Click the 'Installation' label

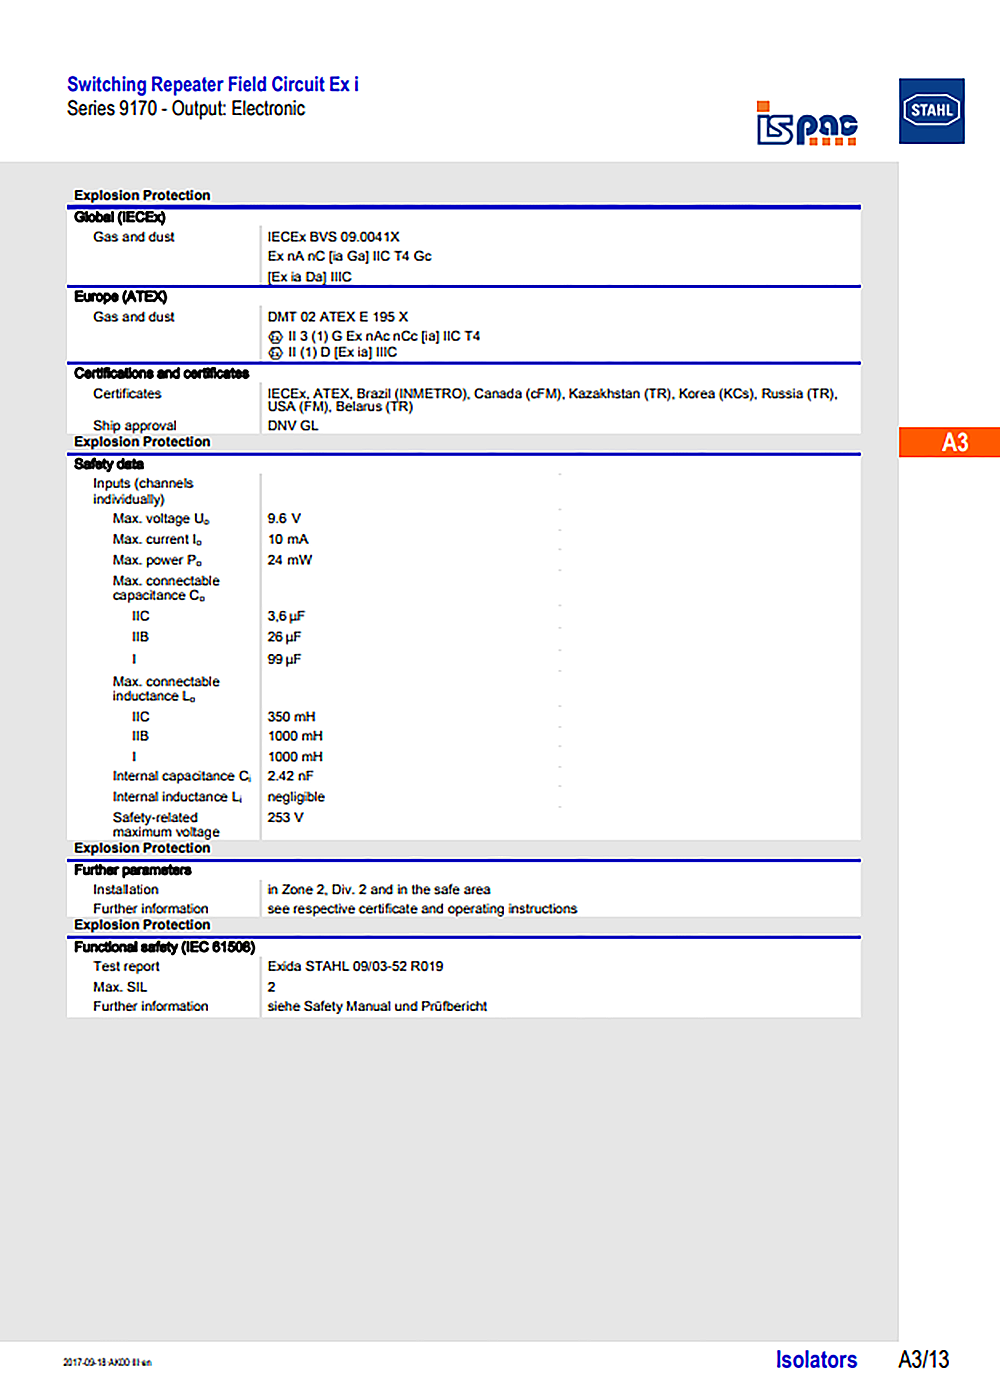[126, 889]
